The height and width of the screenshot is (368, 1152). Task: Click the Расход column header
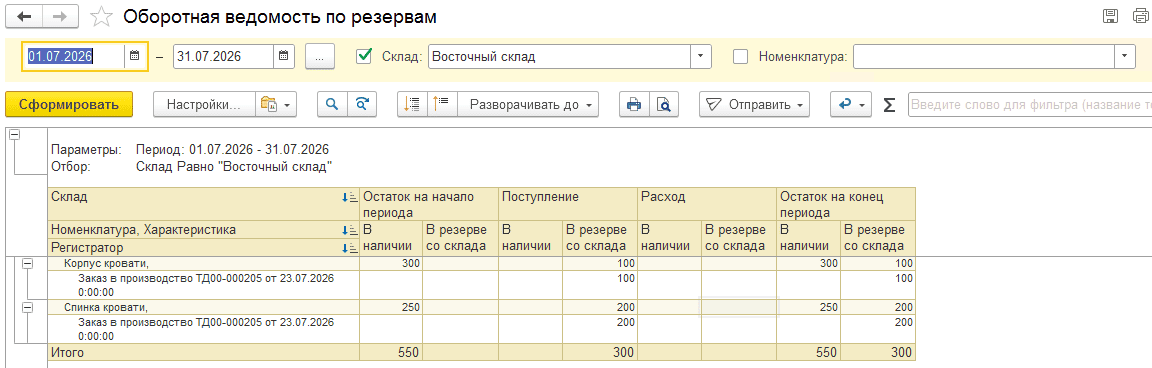(707, 204)
